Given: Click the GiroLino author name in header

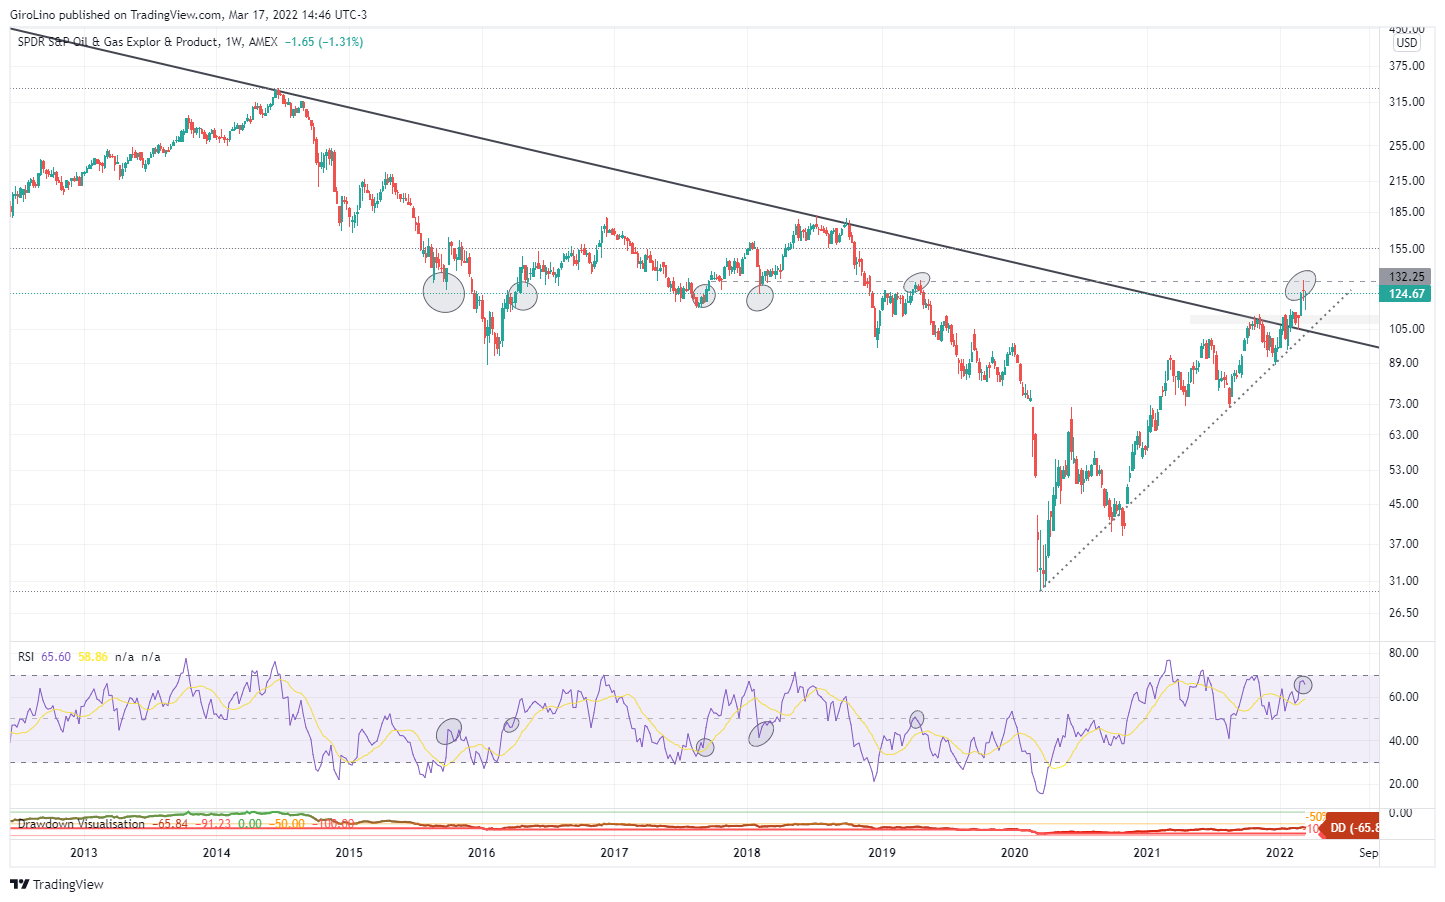Looking at the screenshot, I should tap(32, 15).
